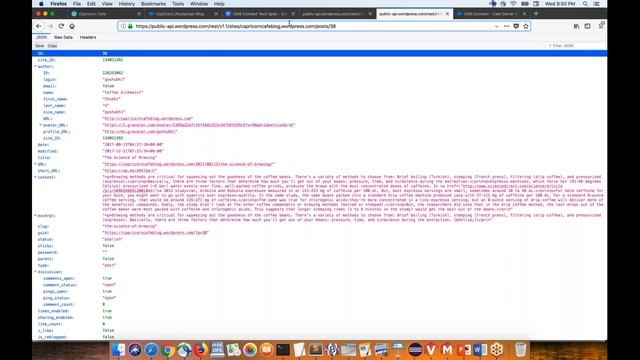Open the Trash in the dock

pos(520,350)
